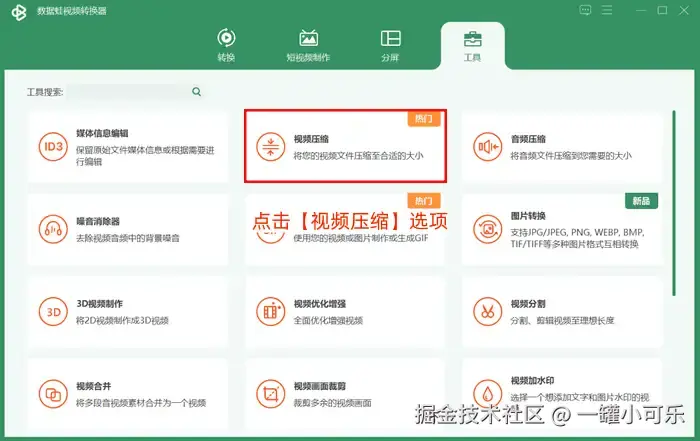This screenshot has width=700, height=441.
Task: Switch to the 分屏 tab
Action: [x=390, y=45]
